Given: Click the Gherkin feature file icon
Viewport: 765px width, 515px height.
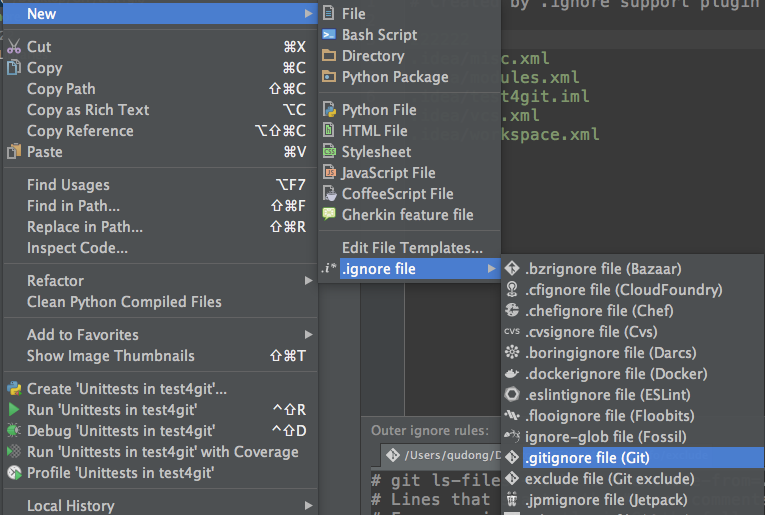Looking at the screenshot, I should pyautogui.click(x=329, y=215).
